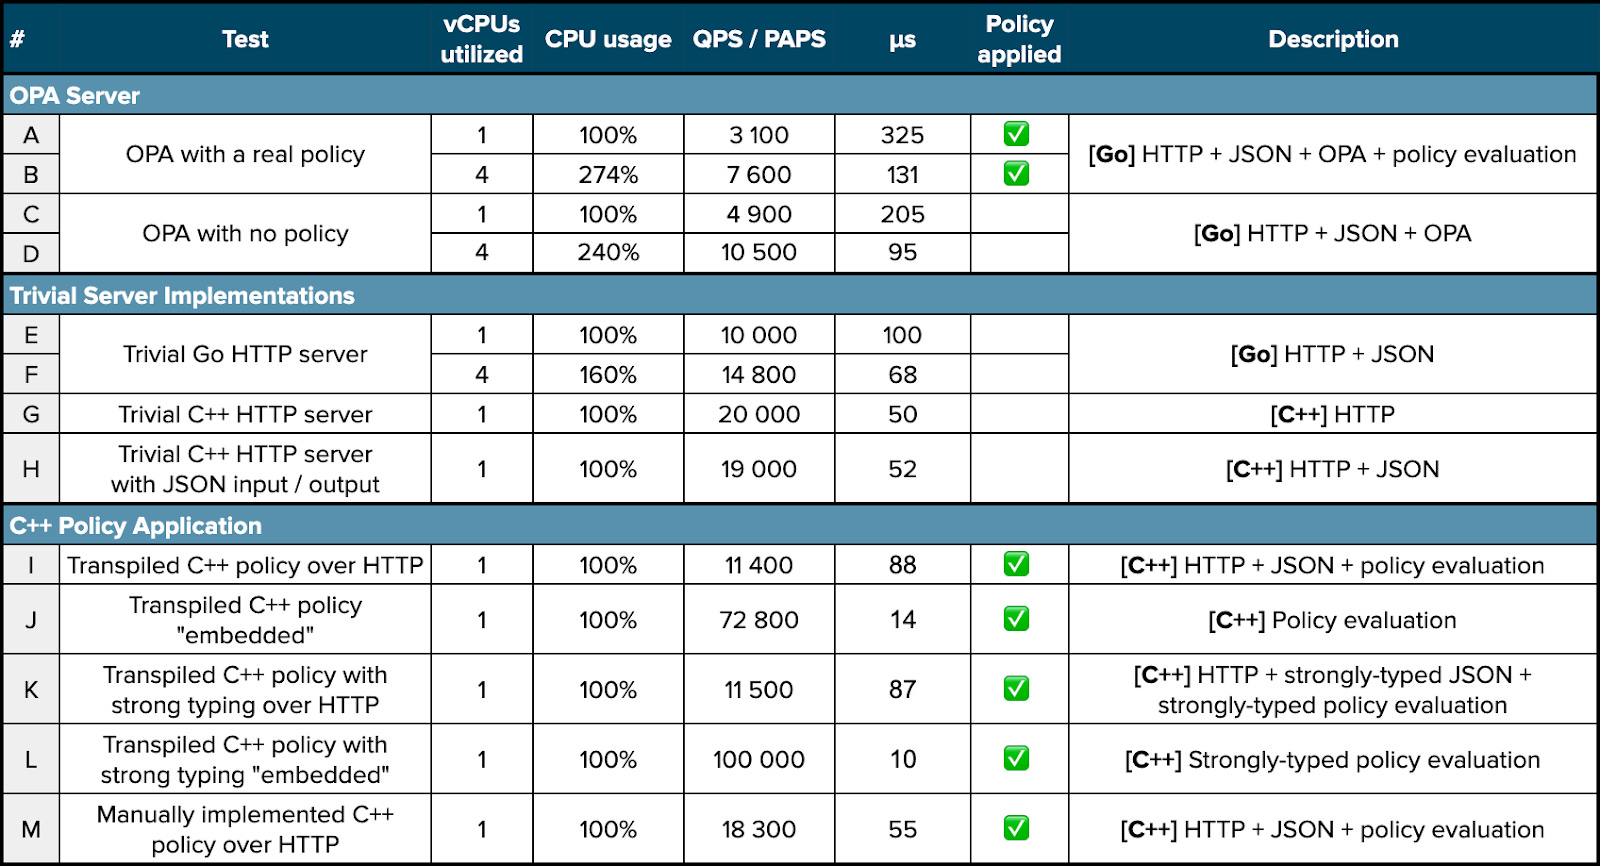
Task: Click the '4 900' QPS value
Action: (759, 214)
